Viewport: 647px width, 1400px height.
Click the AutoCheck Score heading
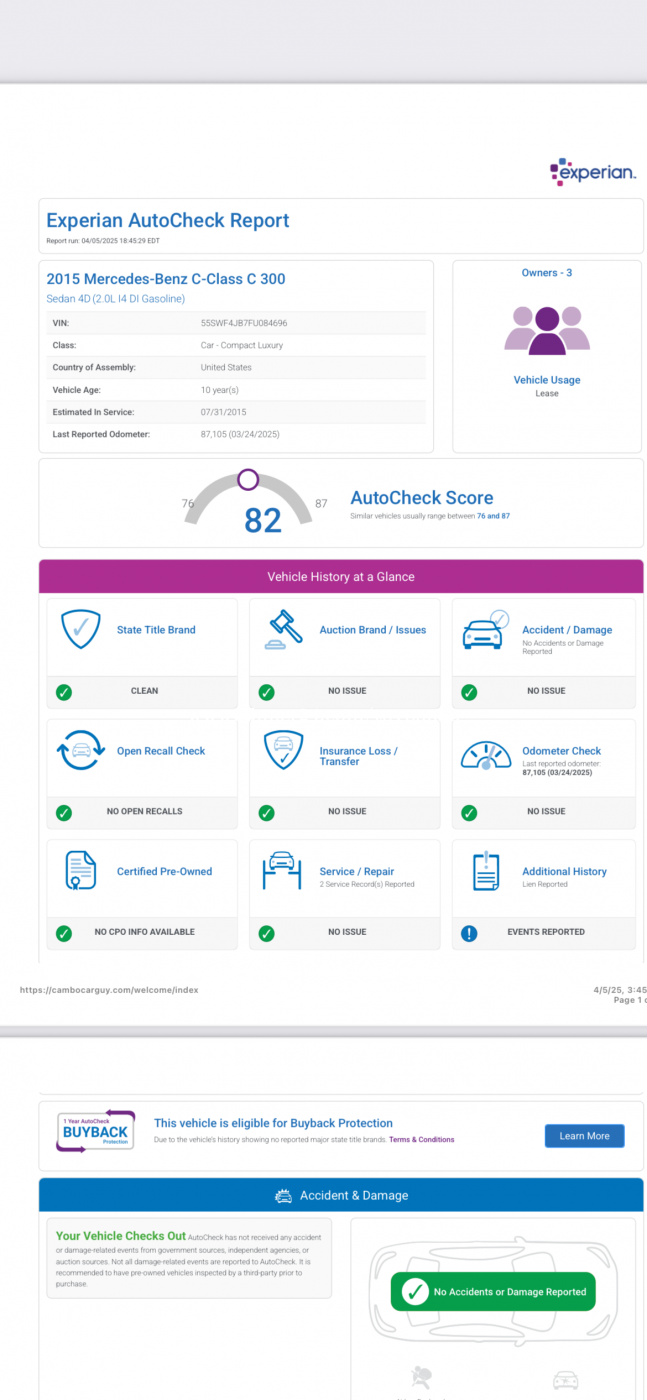click(422, 498)
